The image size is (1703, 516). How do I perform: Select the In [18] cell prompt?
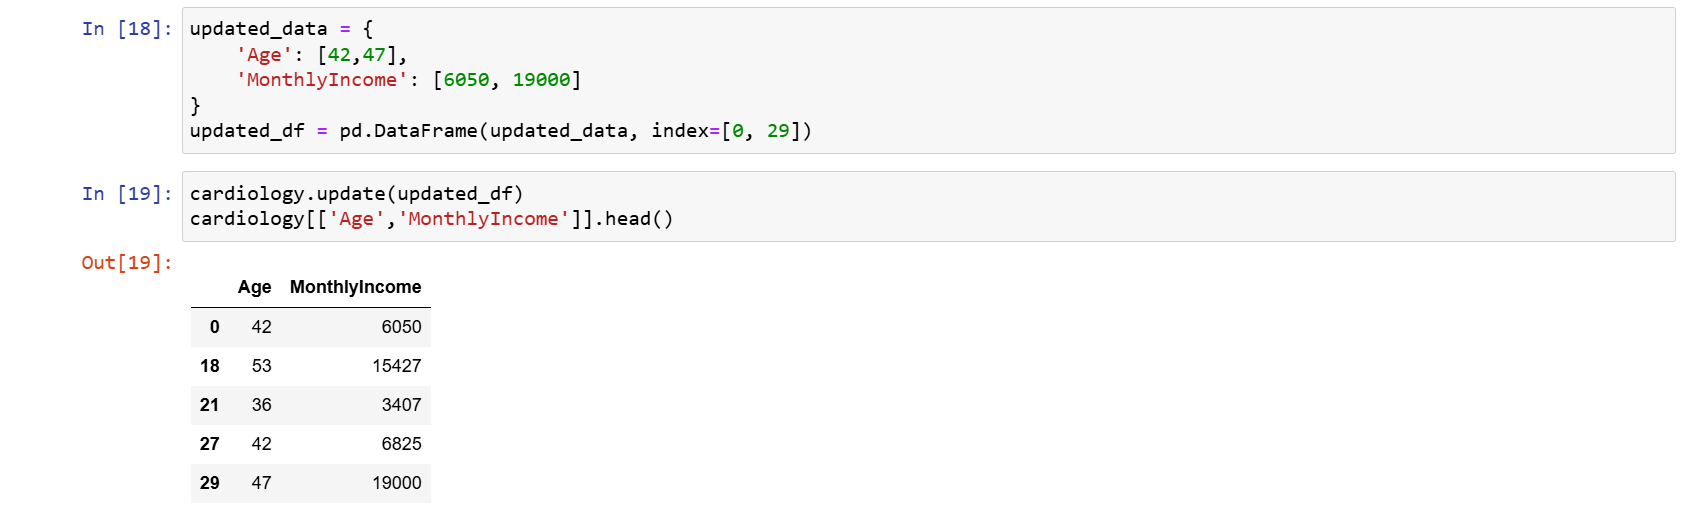pos(126,29)
